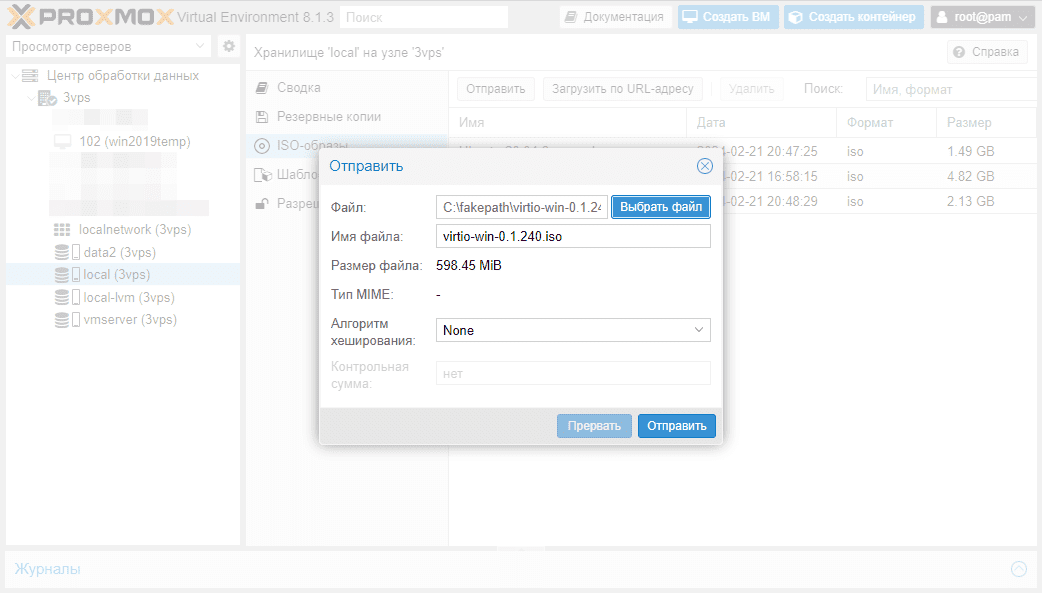This screenshot has width=1042, height=593.
Task: Click the Создать ВМ button
Action: pos(727,17)
